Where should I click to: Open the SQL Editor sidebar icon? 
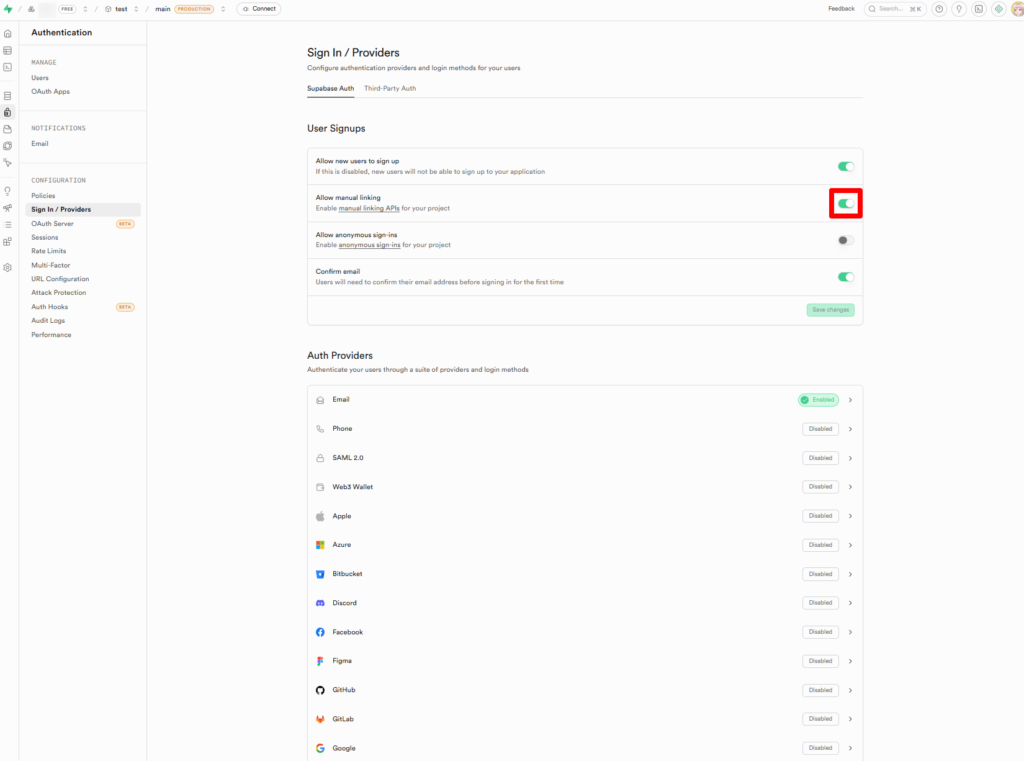pyautogui.click(x=8, y=67)
